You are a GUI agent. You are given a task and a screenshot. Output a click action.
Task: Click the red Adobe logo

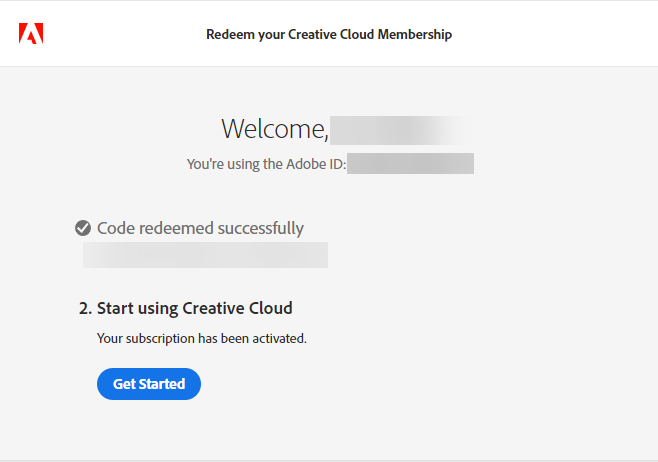click(31, 34)
